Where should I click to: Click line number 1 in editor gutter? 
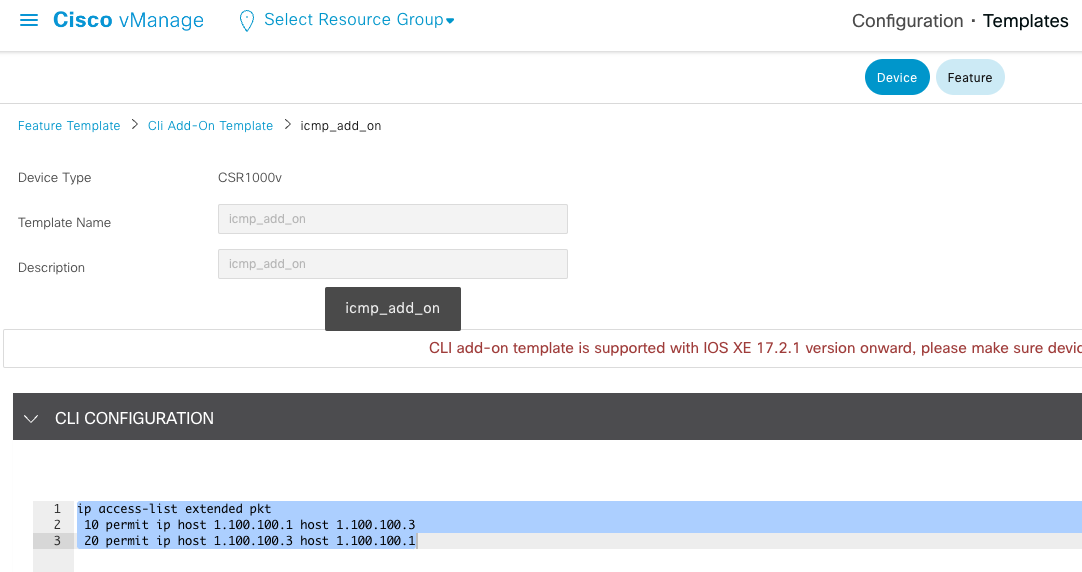[x=57, y=509]
